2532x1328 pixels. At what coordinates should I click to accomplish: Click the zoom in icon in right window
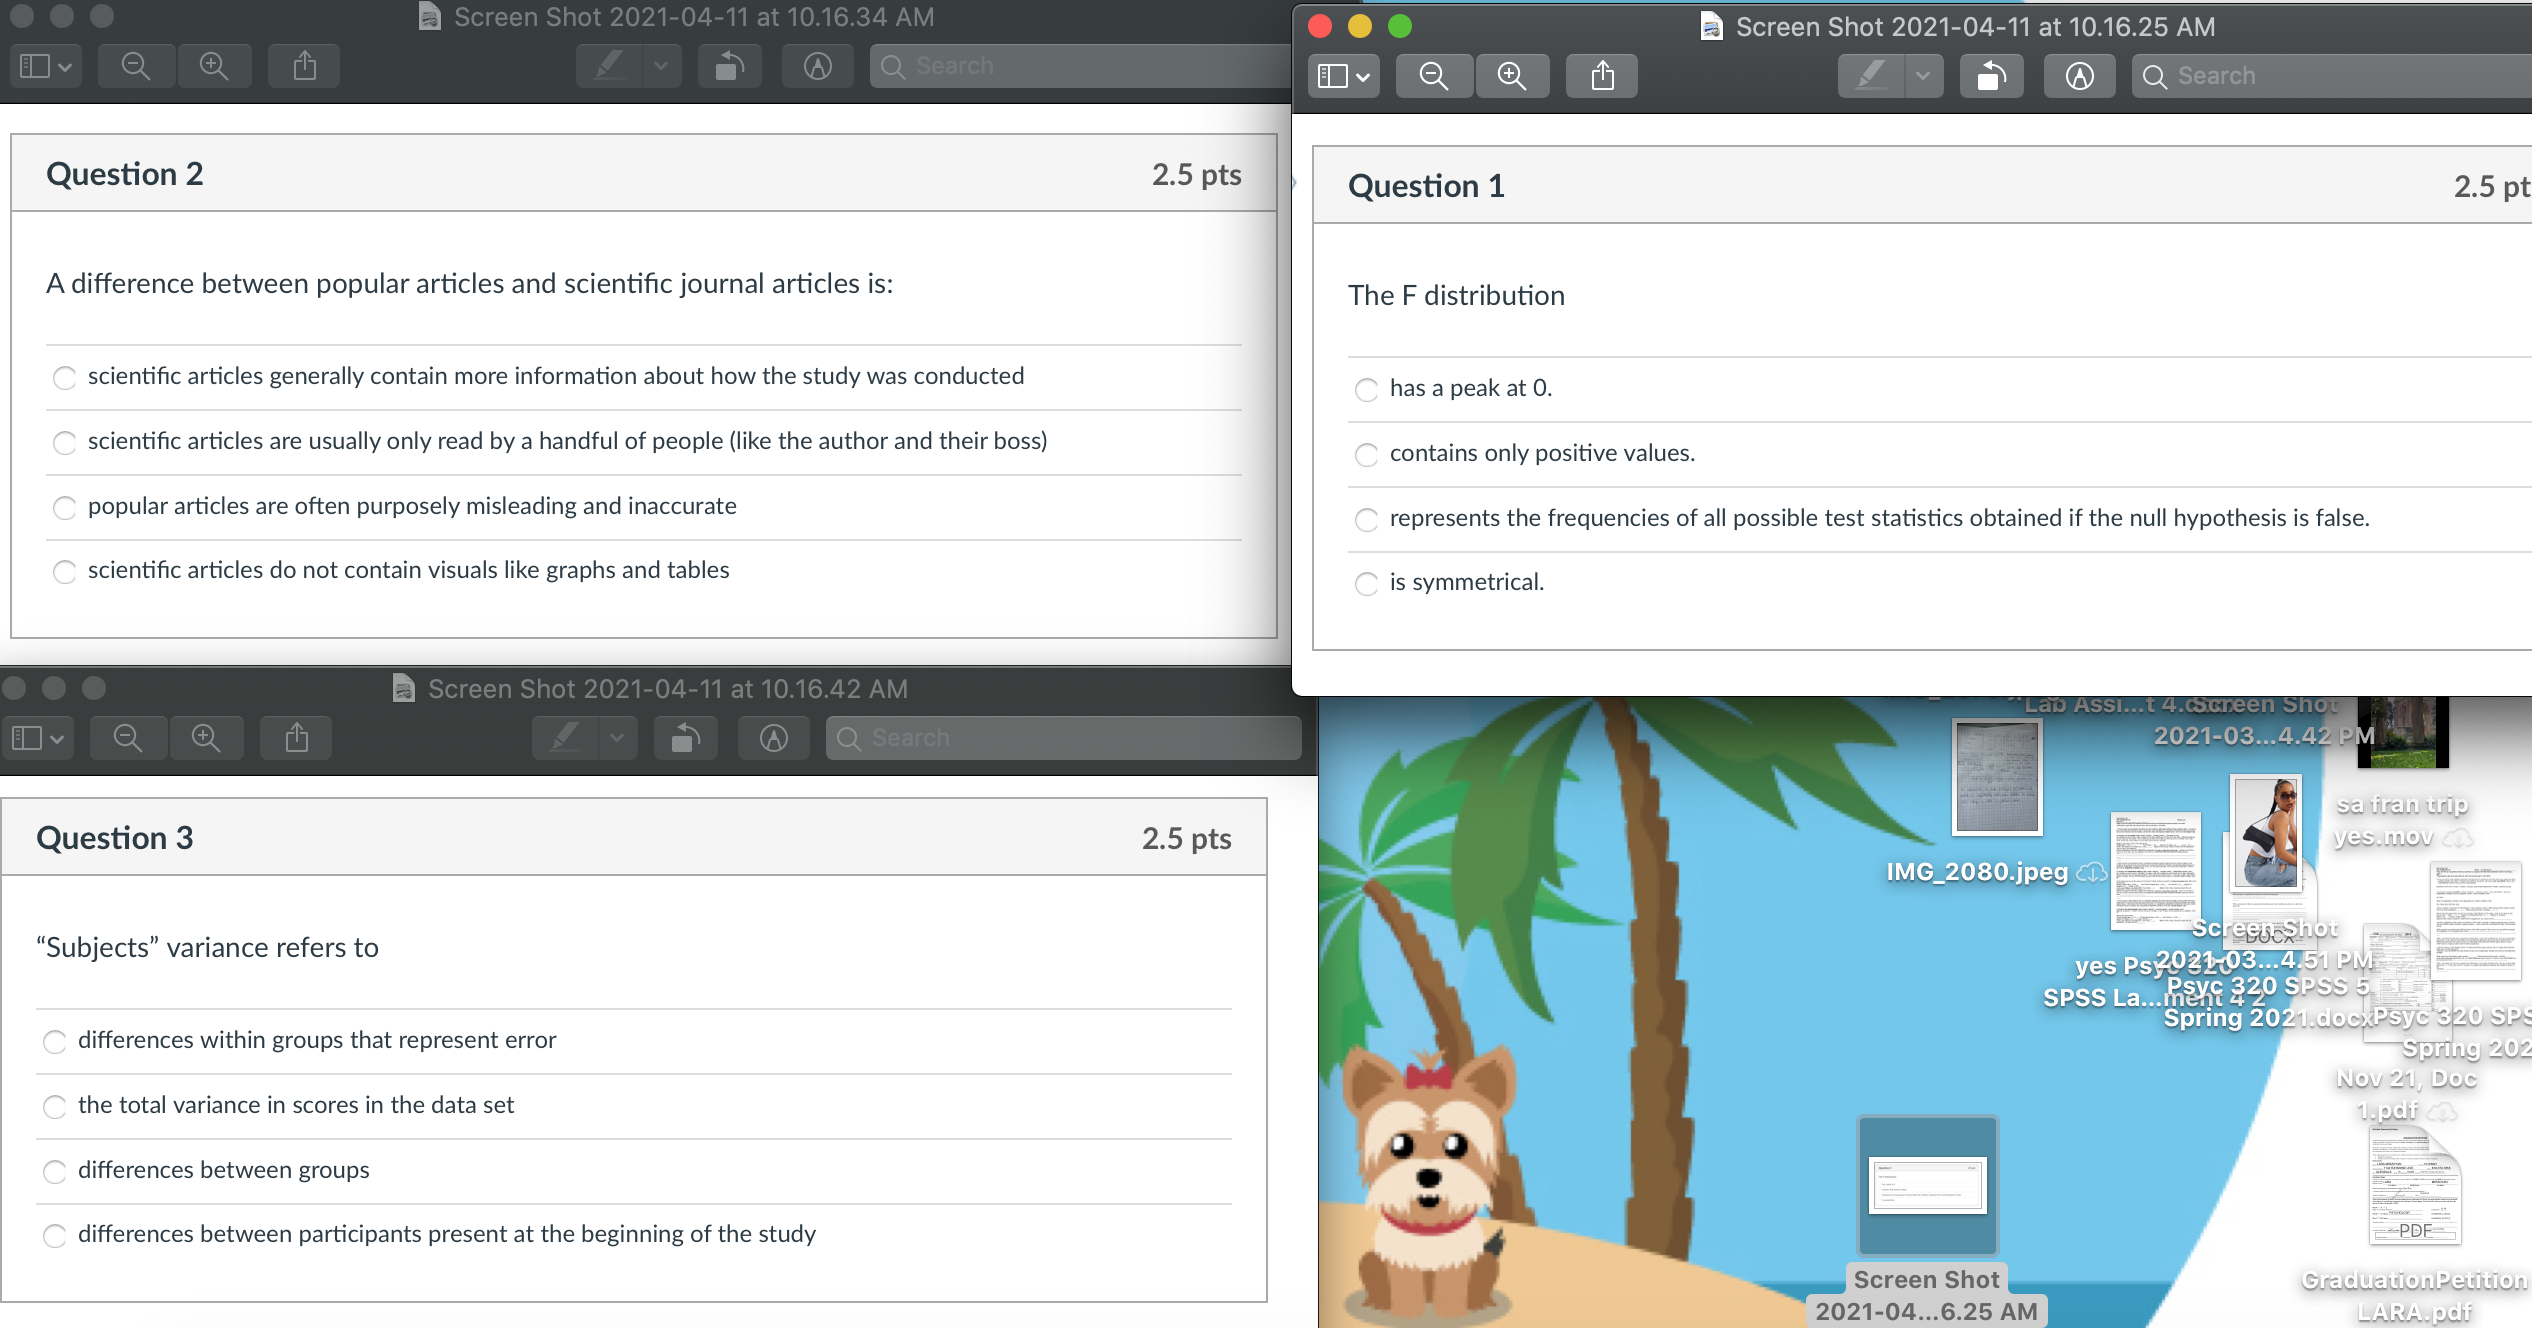(x=1512, y=74)
